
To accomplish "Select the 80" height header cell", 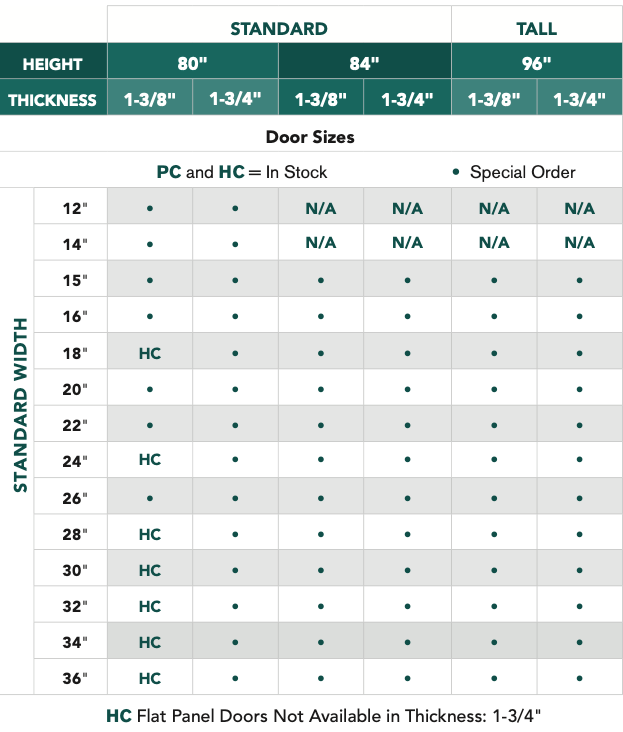I will tap(192, 64).
